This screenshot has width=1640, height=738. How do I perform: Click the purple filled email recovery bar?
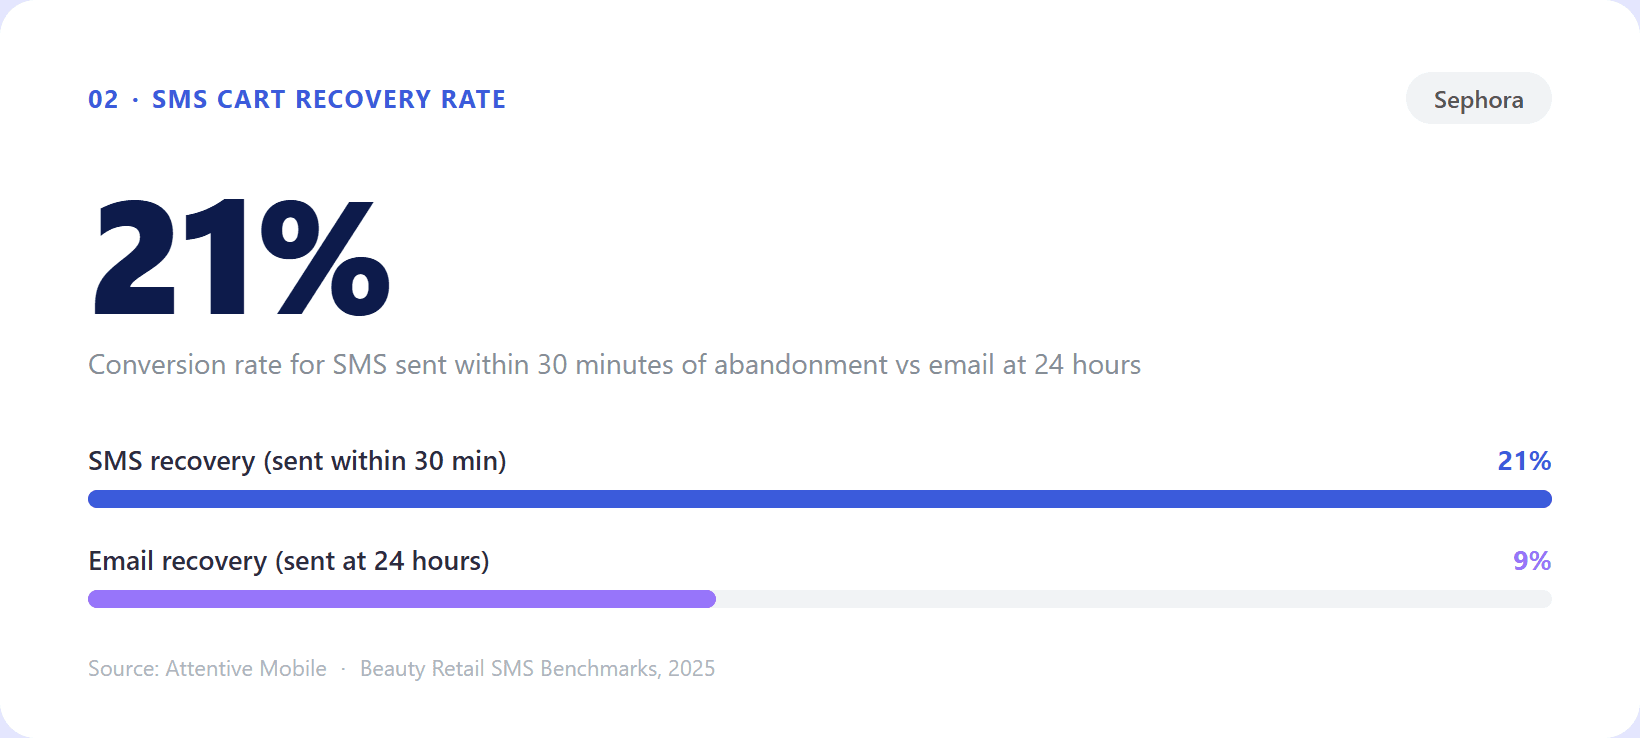(401, 599)
